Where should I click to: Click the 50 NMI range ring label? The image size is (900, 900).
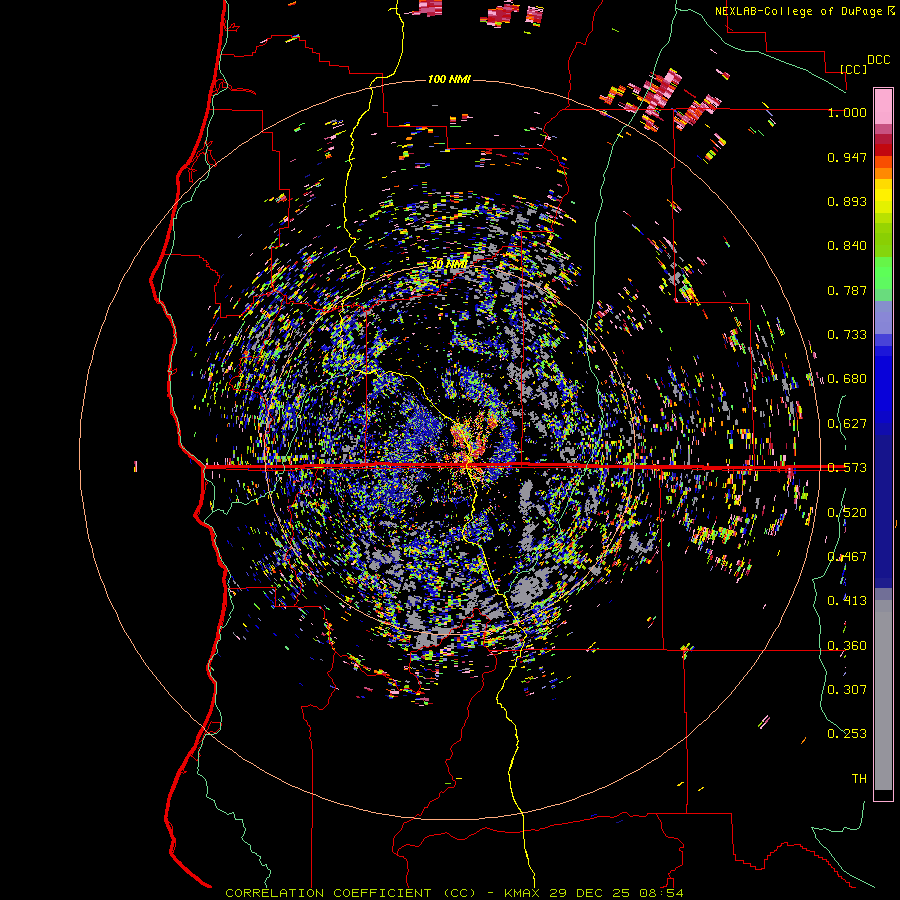(x=449, y=264)
